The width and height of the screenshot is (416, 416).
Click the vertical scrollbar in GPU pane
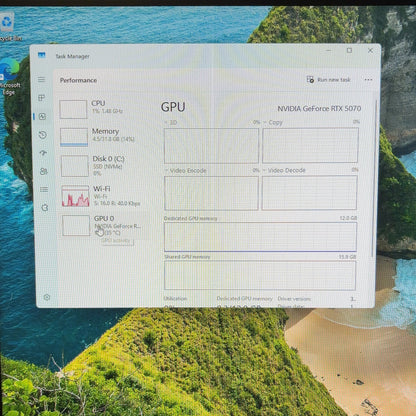point(374,178)
